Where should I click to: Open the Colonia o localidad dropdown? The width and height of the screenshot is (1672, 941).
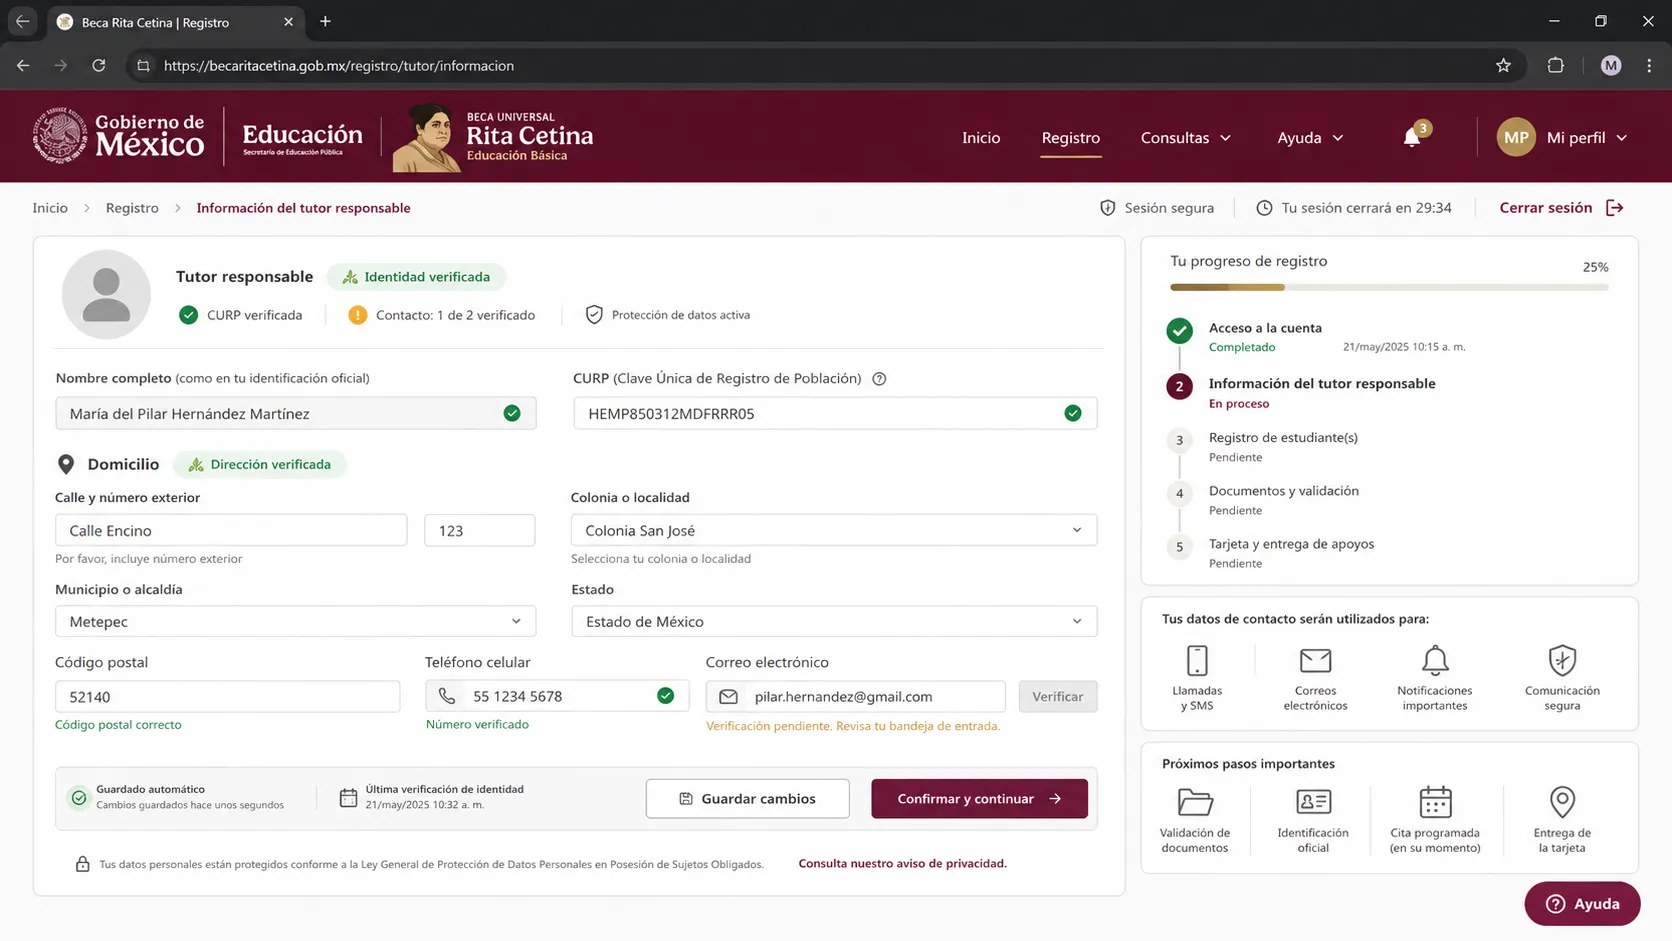tap(834, 530)
